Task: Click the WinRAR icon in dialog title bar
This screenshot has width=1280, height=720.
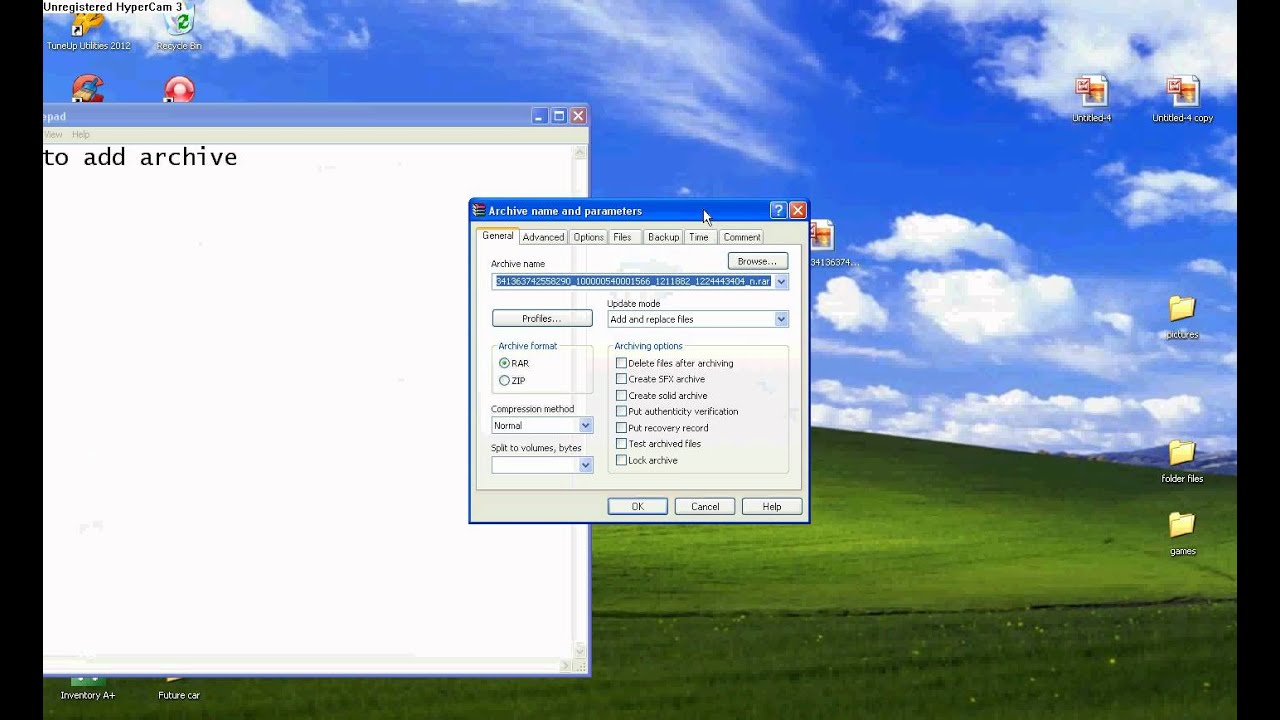Action: click(x=479, y=211)
